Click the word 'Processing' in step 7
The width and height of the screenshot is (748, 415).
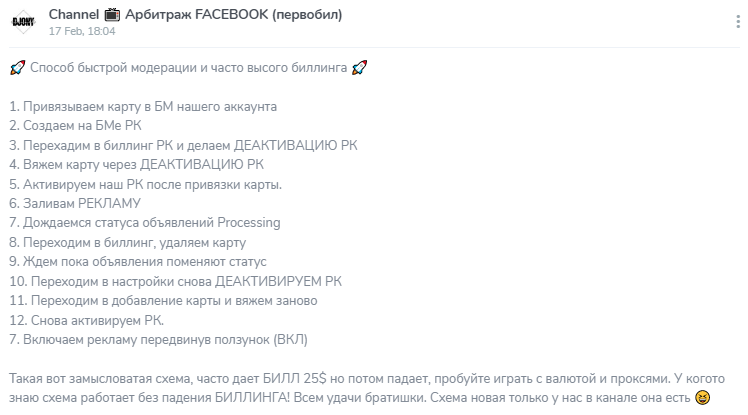tap(249, 223)
